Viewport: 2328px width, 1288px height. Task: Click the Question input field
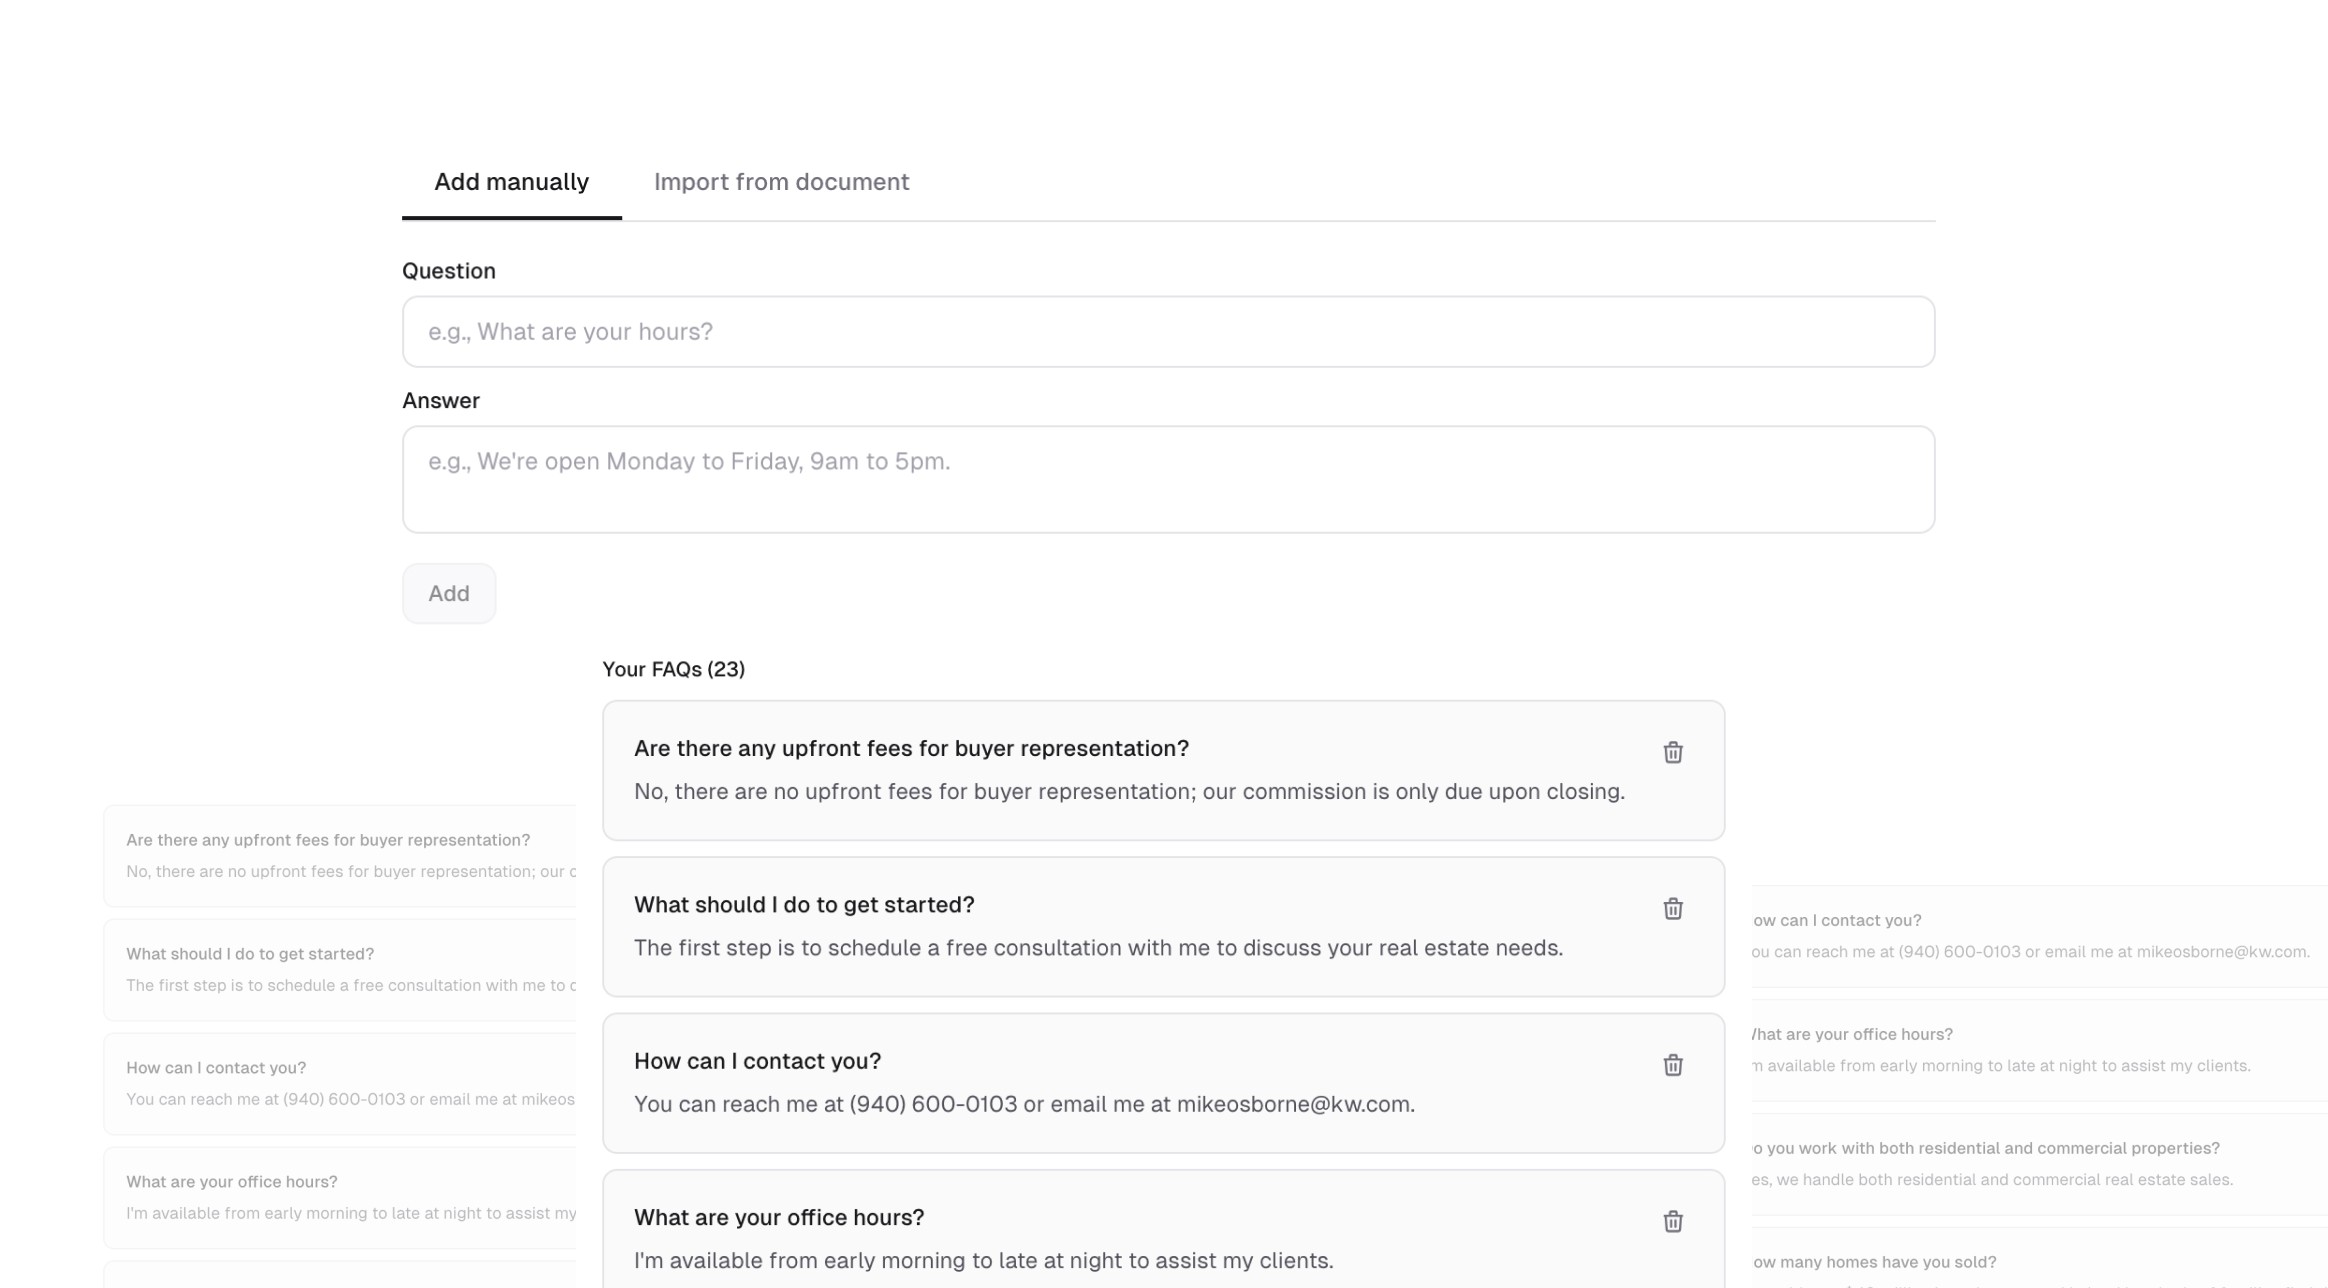tap(1167, 332)
